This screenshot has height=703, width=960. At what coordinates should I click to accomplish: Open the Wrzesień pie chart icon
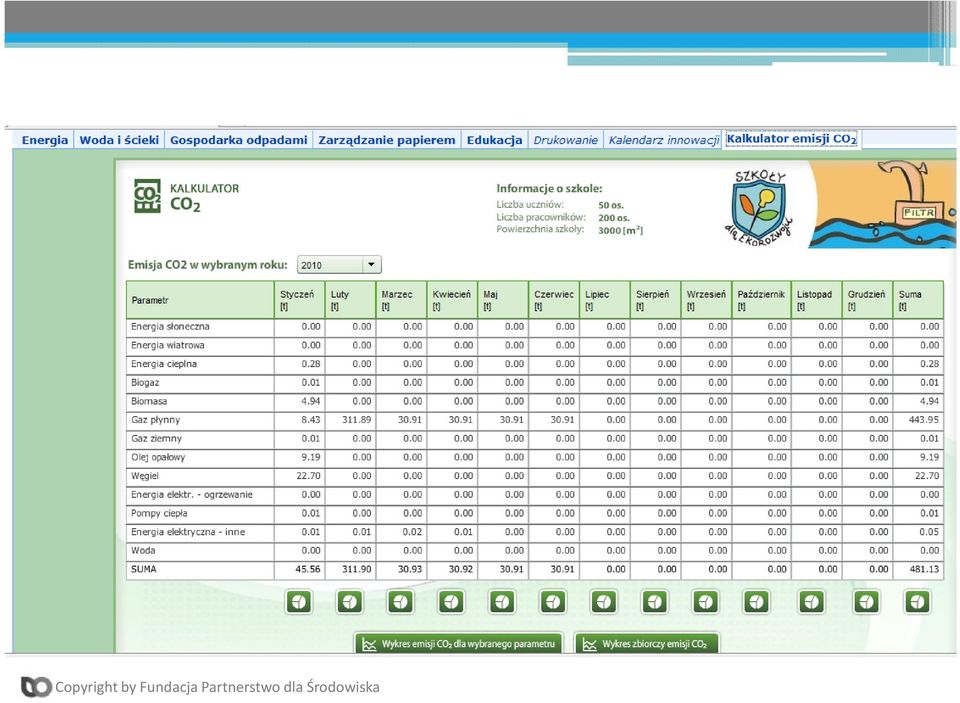[x=705, y=602]
